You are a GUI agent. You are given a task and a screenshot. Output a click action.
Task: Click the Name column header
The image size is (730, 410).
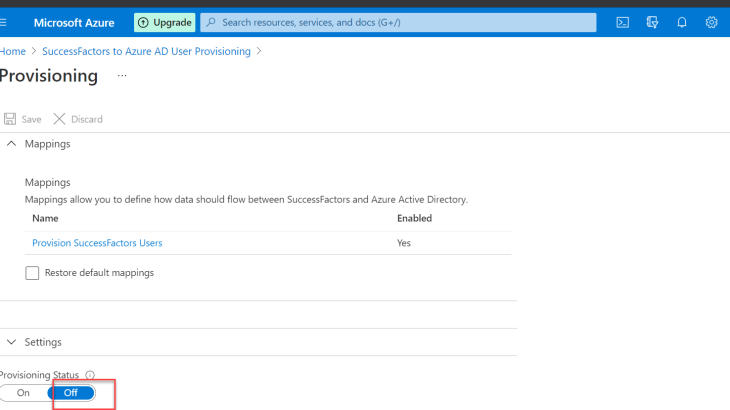pos(45,218)
